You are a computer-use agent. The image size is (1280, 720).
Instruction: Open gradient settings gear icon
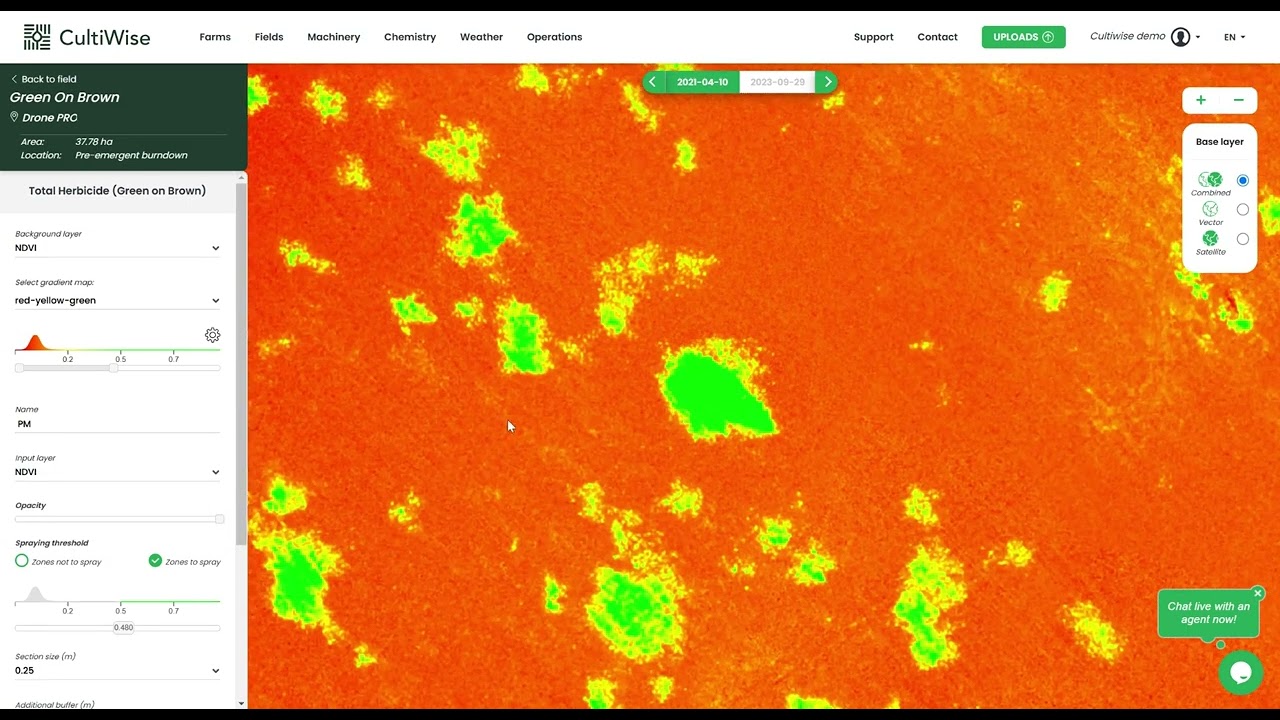click(x=212, y=335)
